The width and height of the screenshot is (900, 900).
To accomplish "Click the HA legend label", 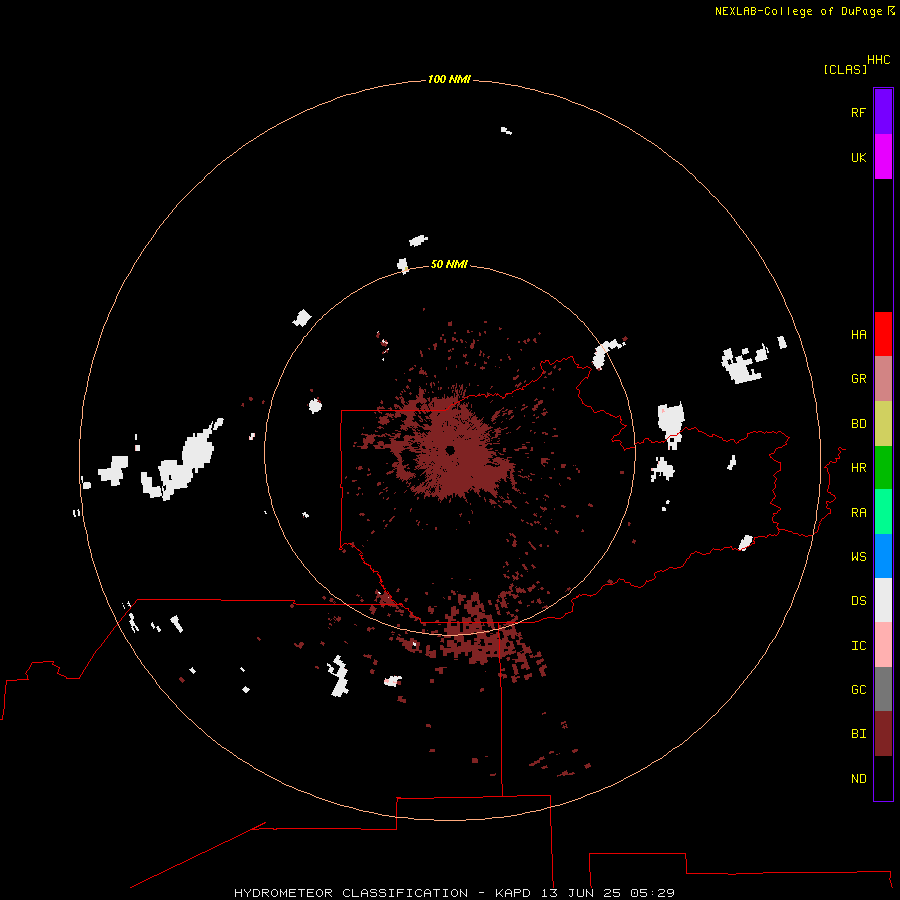I will pos(858,335).
